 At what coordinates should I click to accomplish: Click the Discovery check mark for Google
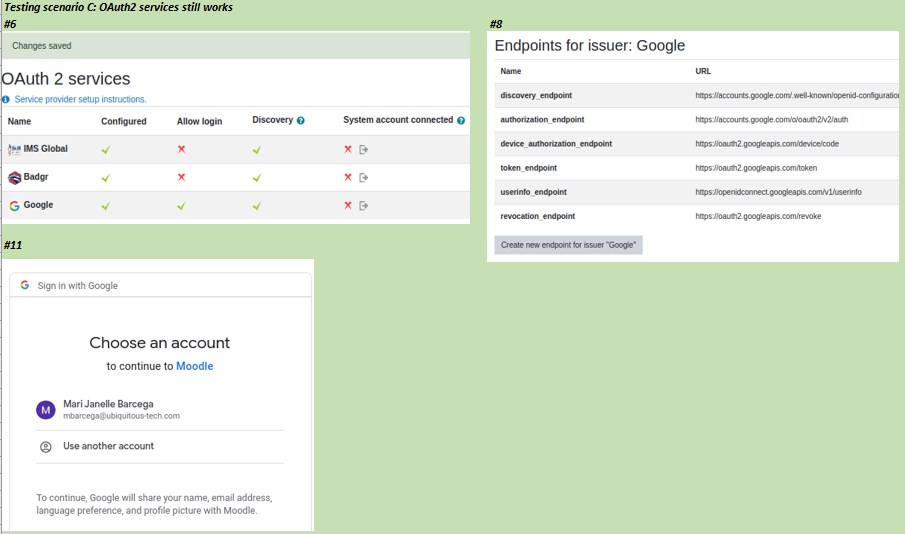(257, 206)
